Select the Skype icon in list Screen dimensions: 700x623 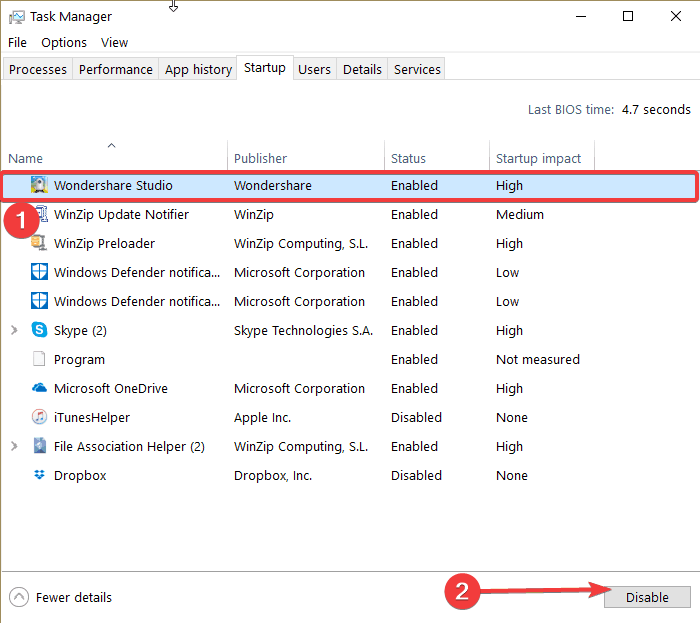pos(39,330)
